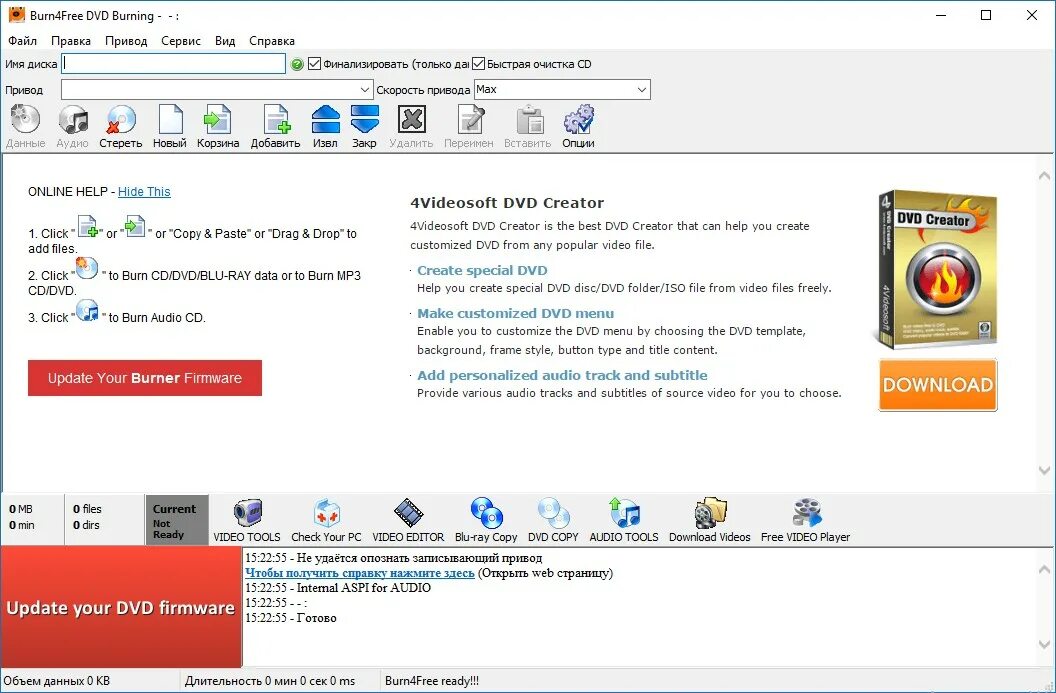Open the Файл menu
Viewport: 1056px width, 693px height.
pyautogui.click(x=22, y=40)
